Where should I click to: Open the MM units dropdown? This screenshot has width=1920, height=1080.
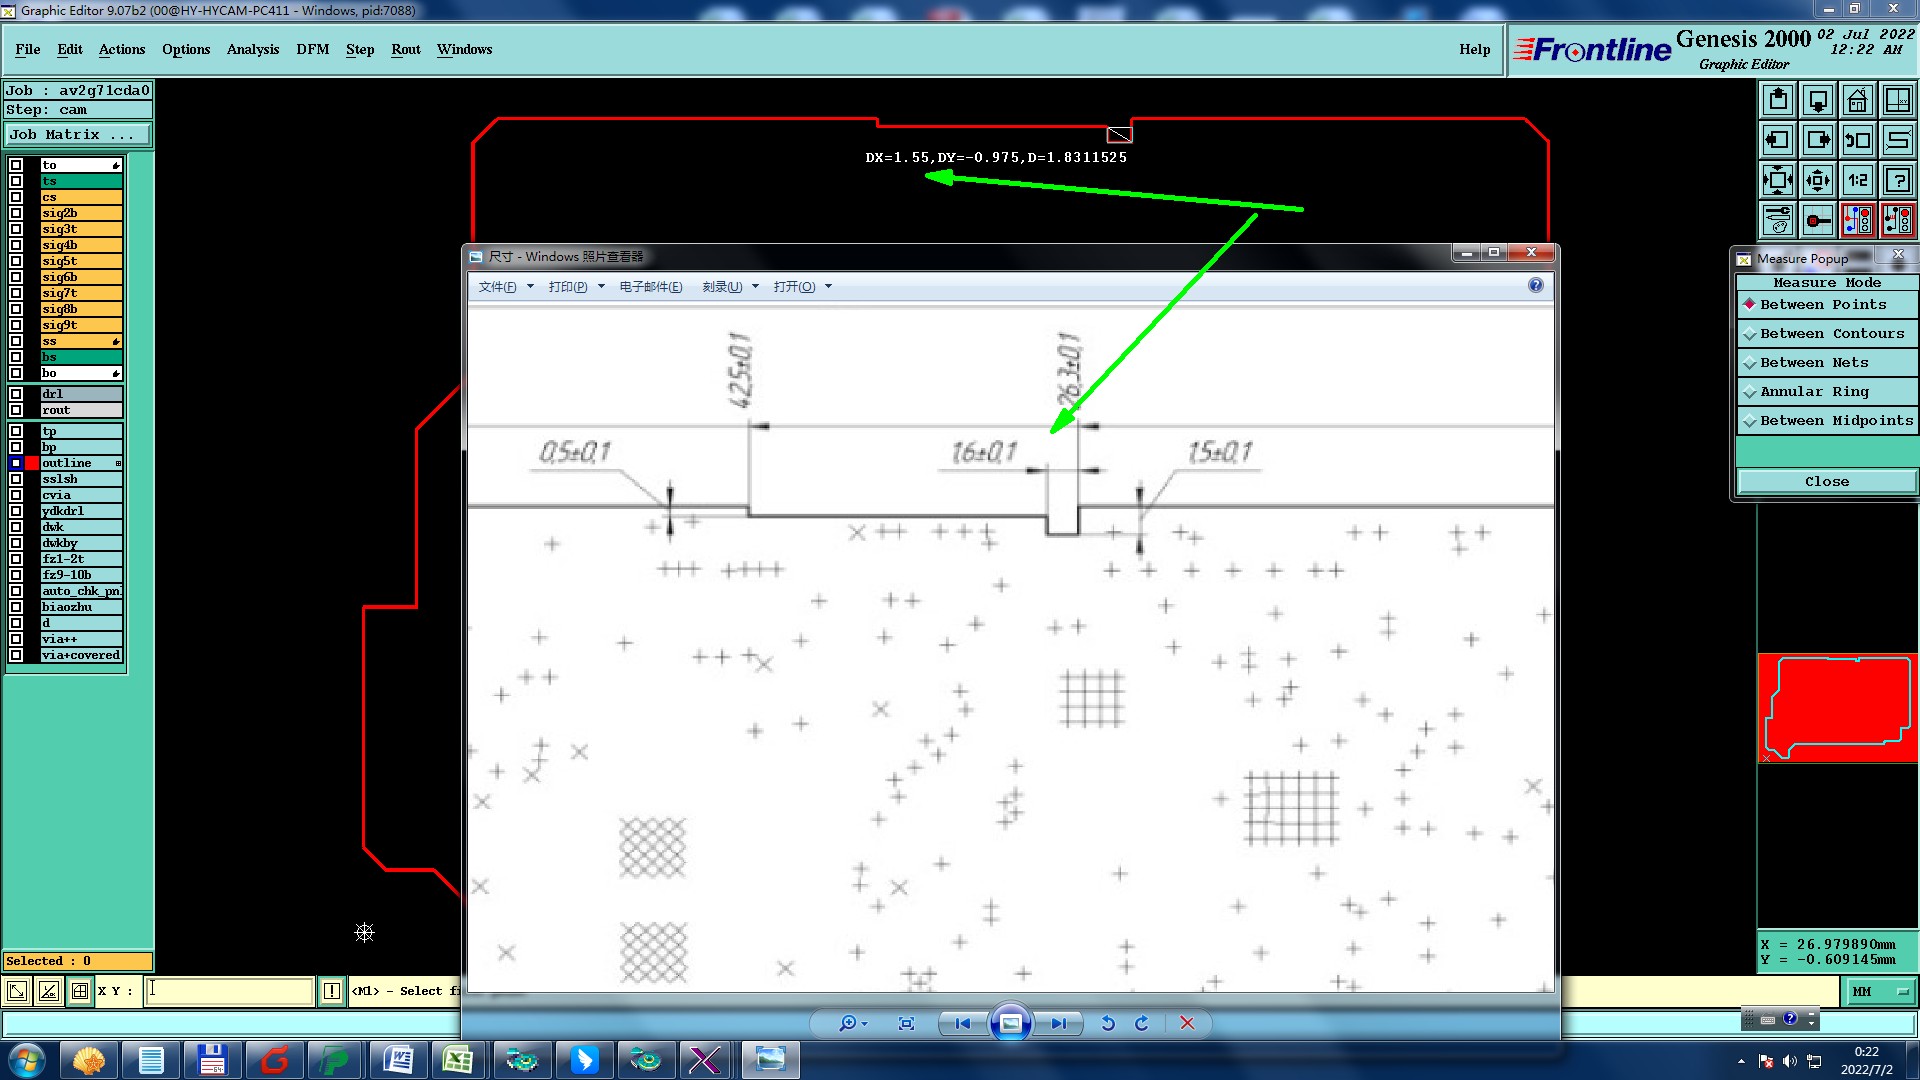point(1879,992)
